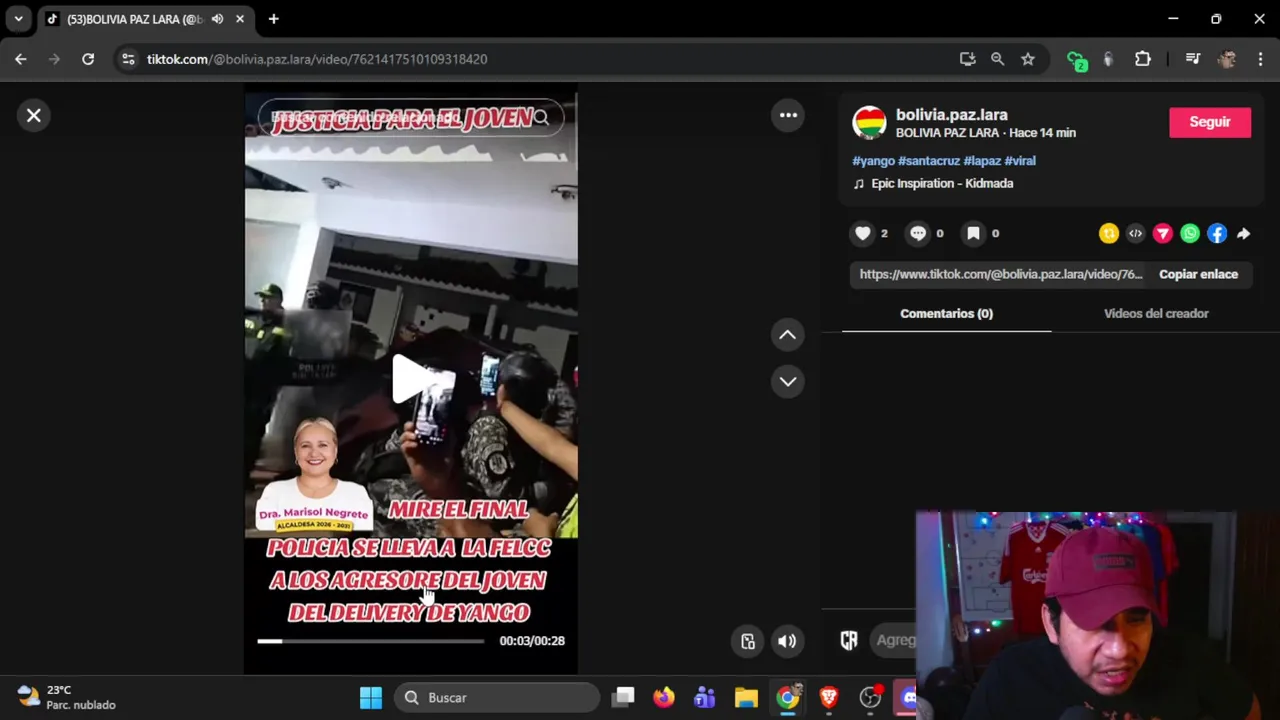Go back in browser history

coord(21,59)
